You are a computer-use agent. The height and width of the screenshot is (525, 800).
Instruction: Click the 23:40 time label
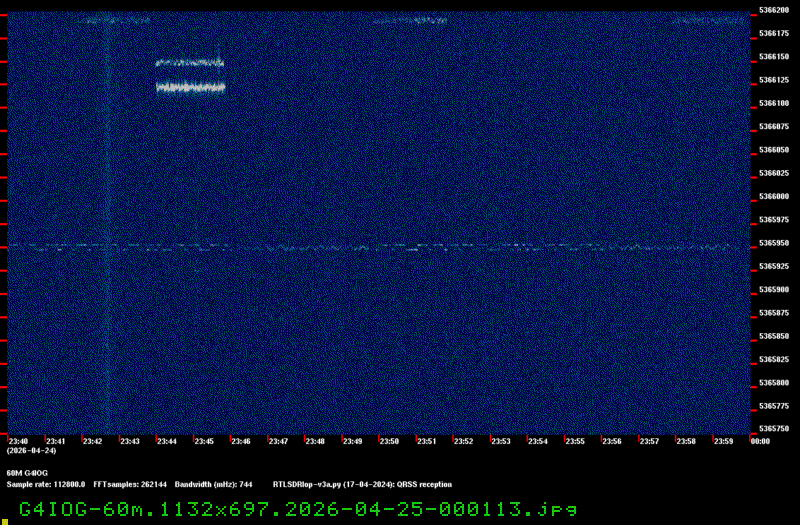(18, 441)
